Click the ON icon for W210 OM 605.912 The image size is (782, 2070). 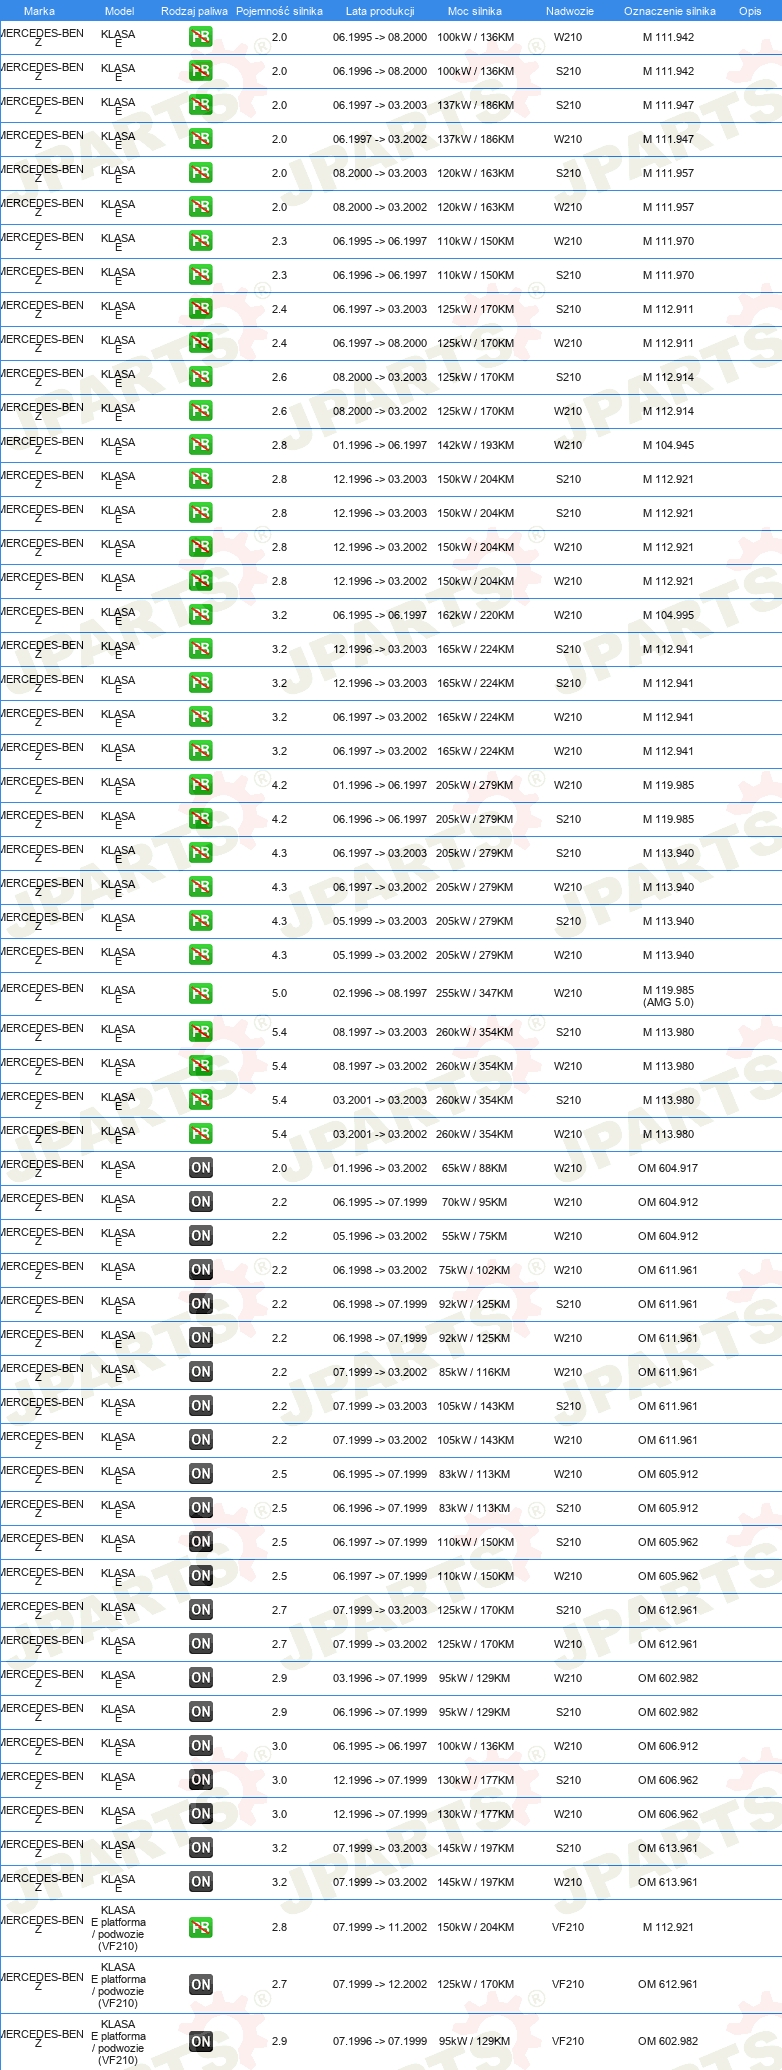tap(201, 1474)
